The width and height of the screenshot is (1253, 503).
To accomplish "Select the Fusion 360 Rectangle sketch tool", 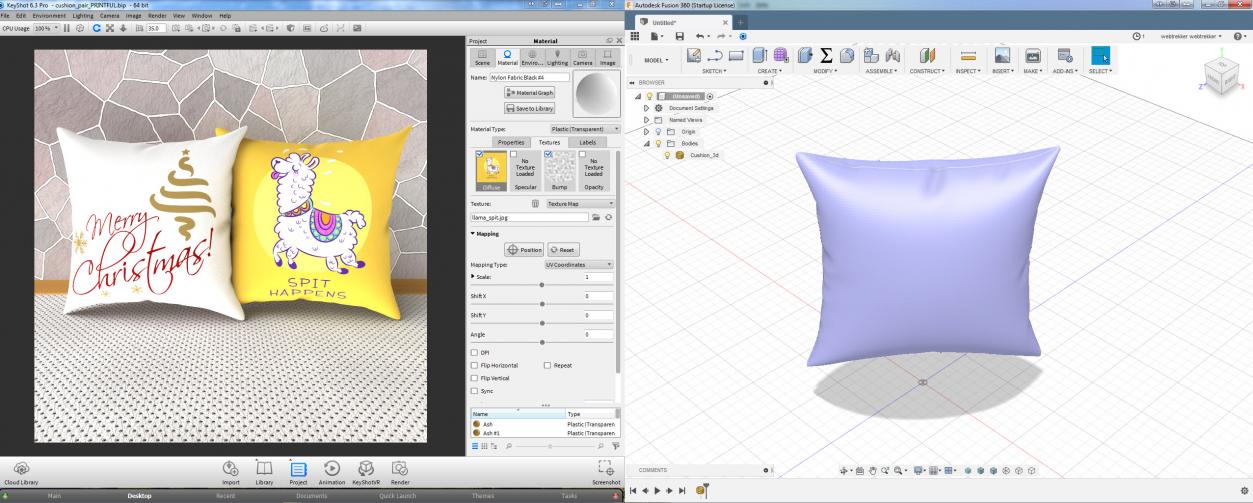I will coord(737,56).
